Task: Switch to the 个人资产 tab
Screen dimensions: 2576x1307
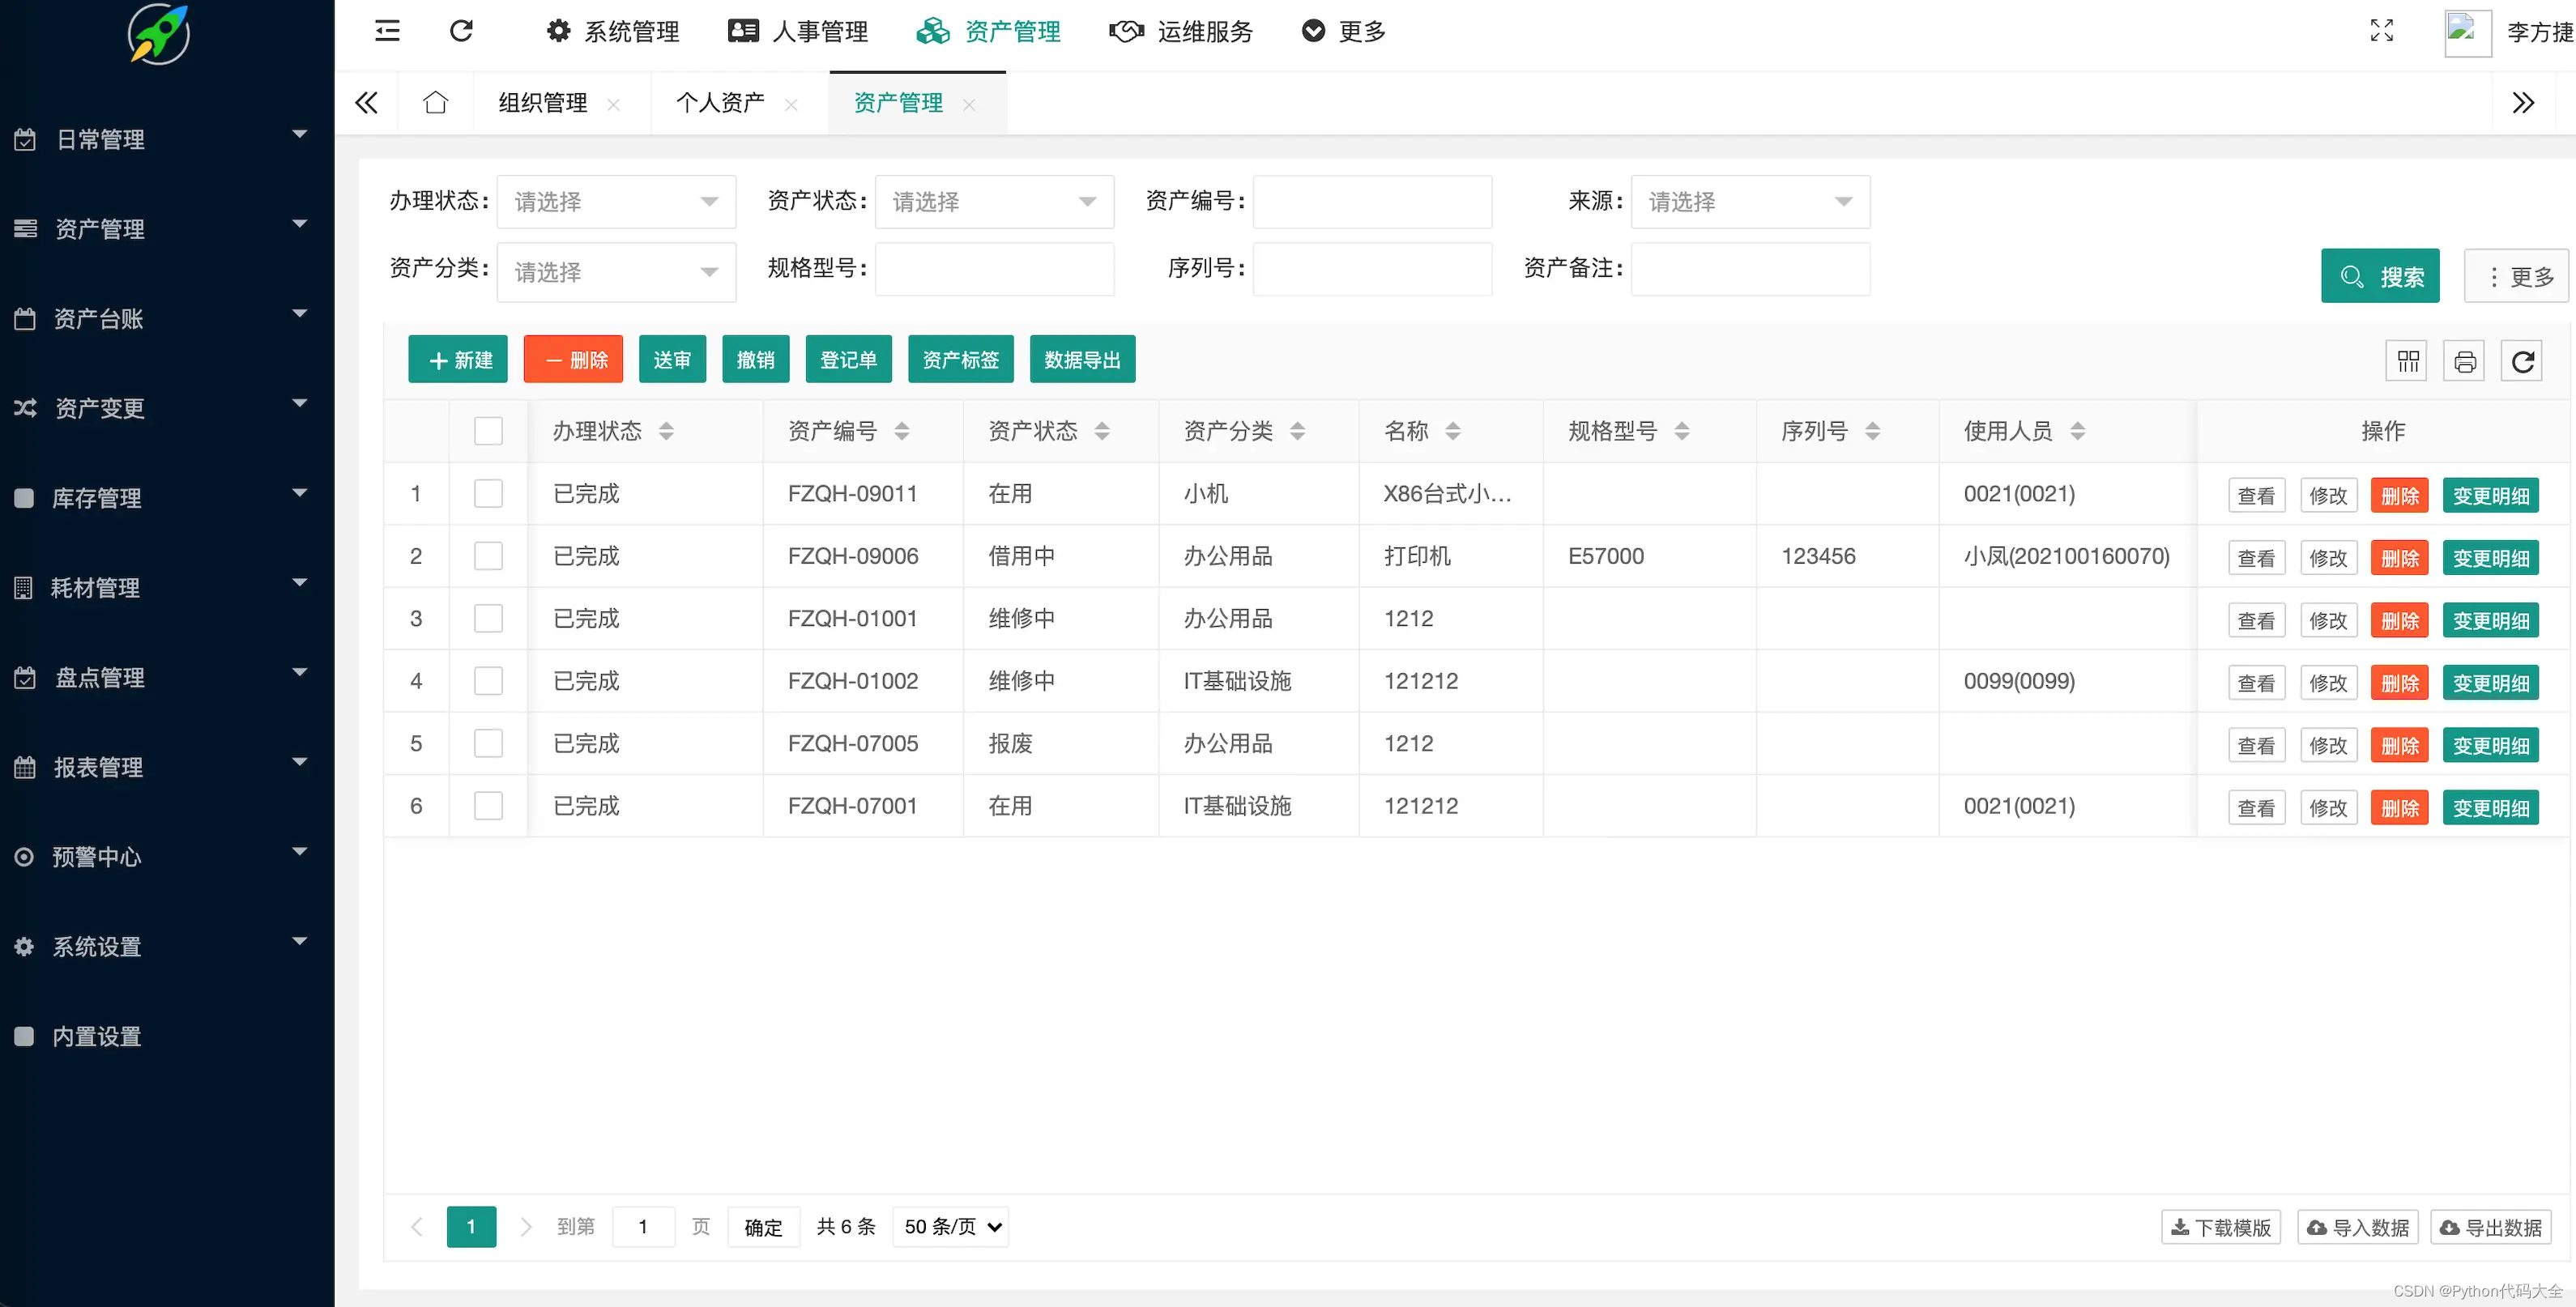Action: point(720,103)
